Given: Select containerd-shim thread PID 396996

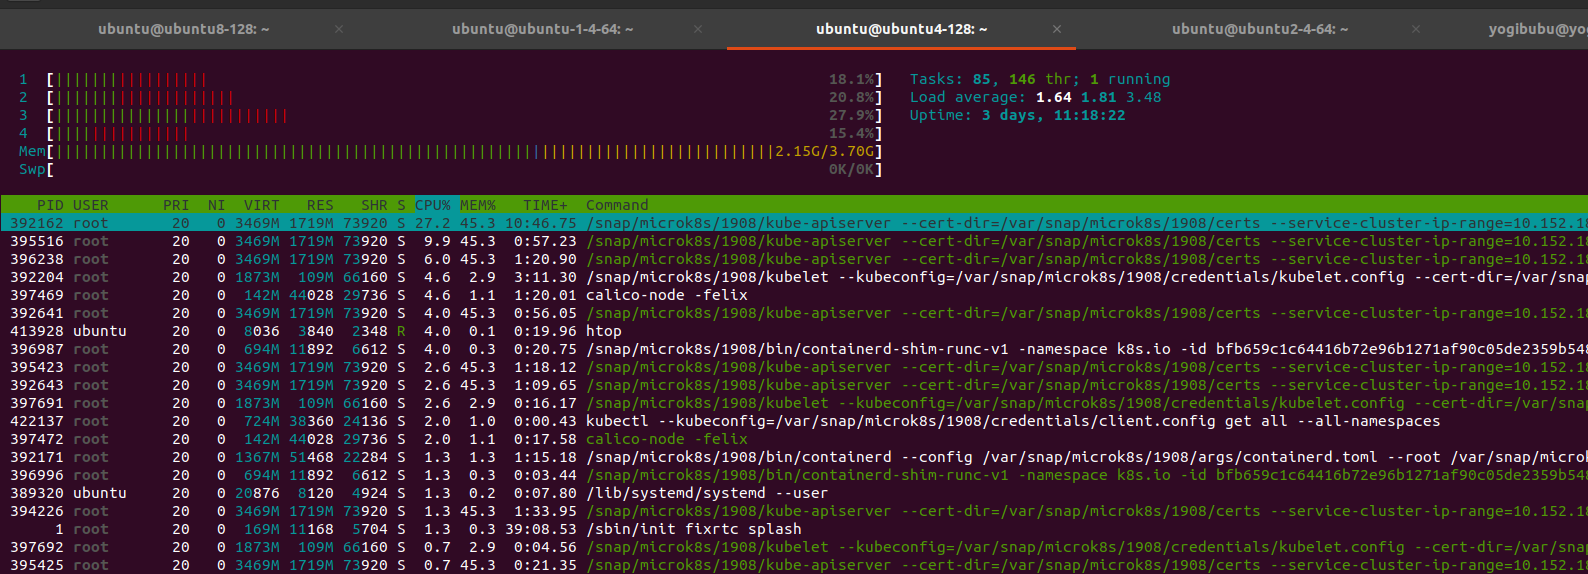Looking at the screenshot, I should [794, 475].
